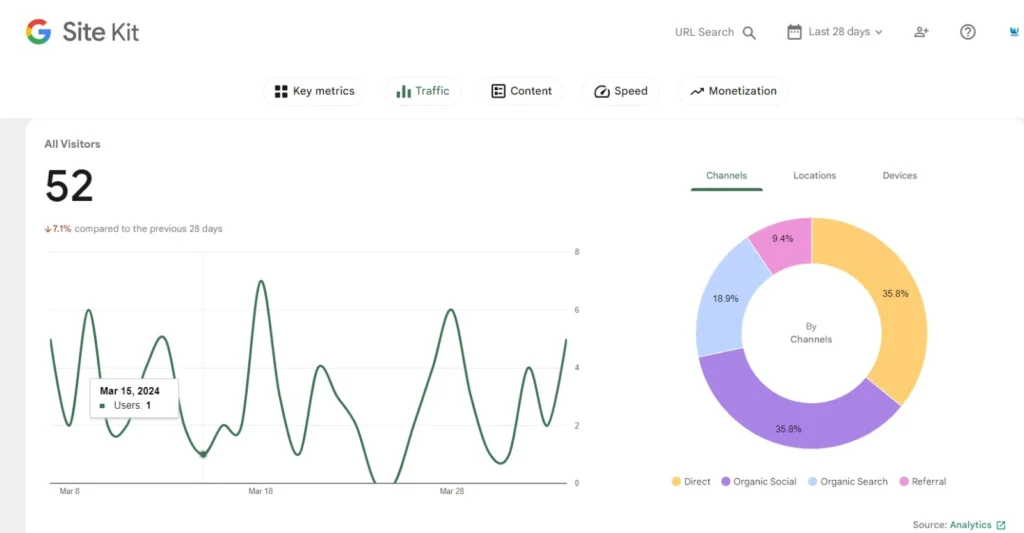1024x533 pixels.
Task: Switch to the Devices tab
Action: [x=900, y=176]
